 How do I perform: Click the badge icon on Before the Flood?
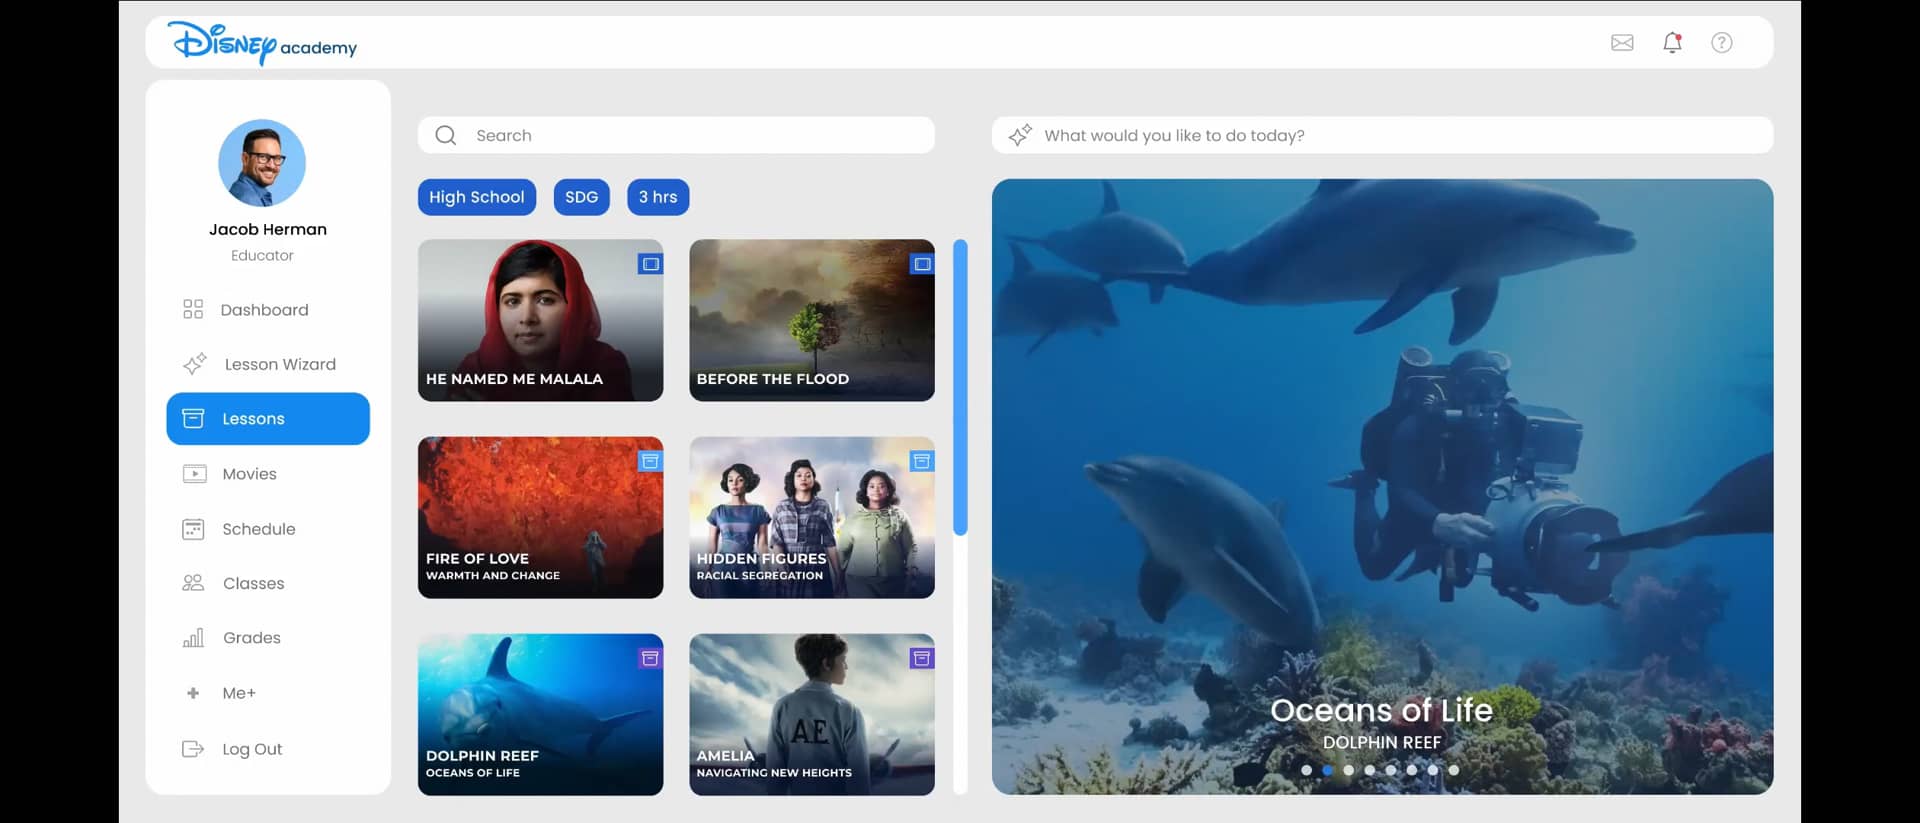922,264
